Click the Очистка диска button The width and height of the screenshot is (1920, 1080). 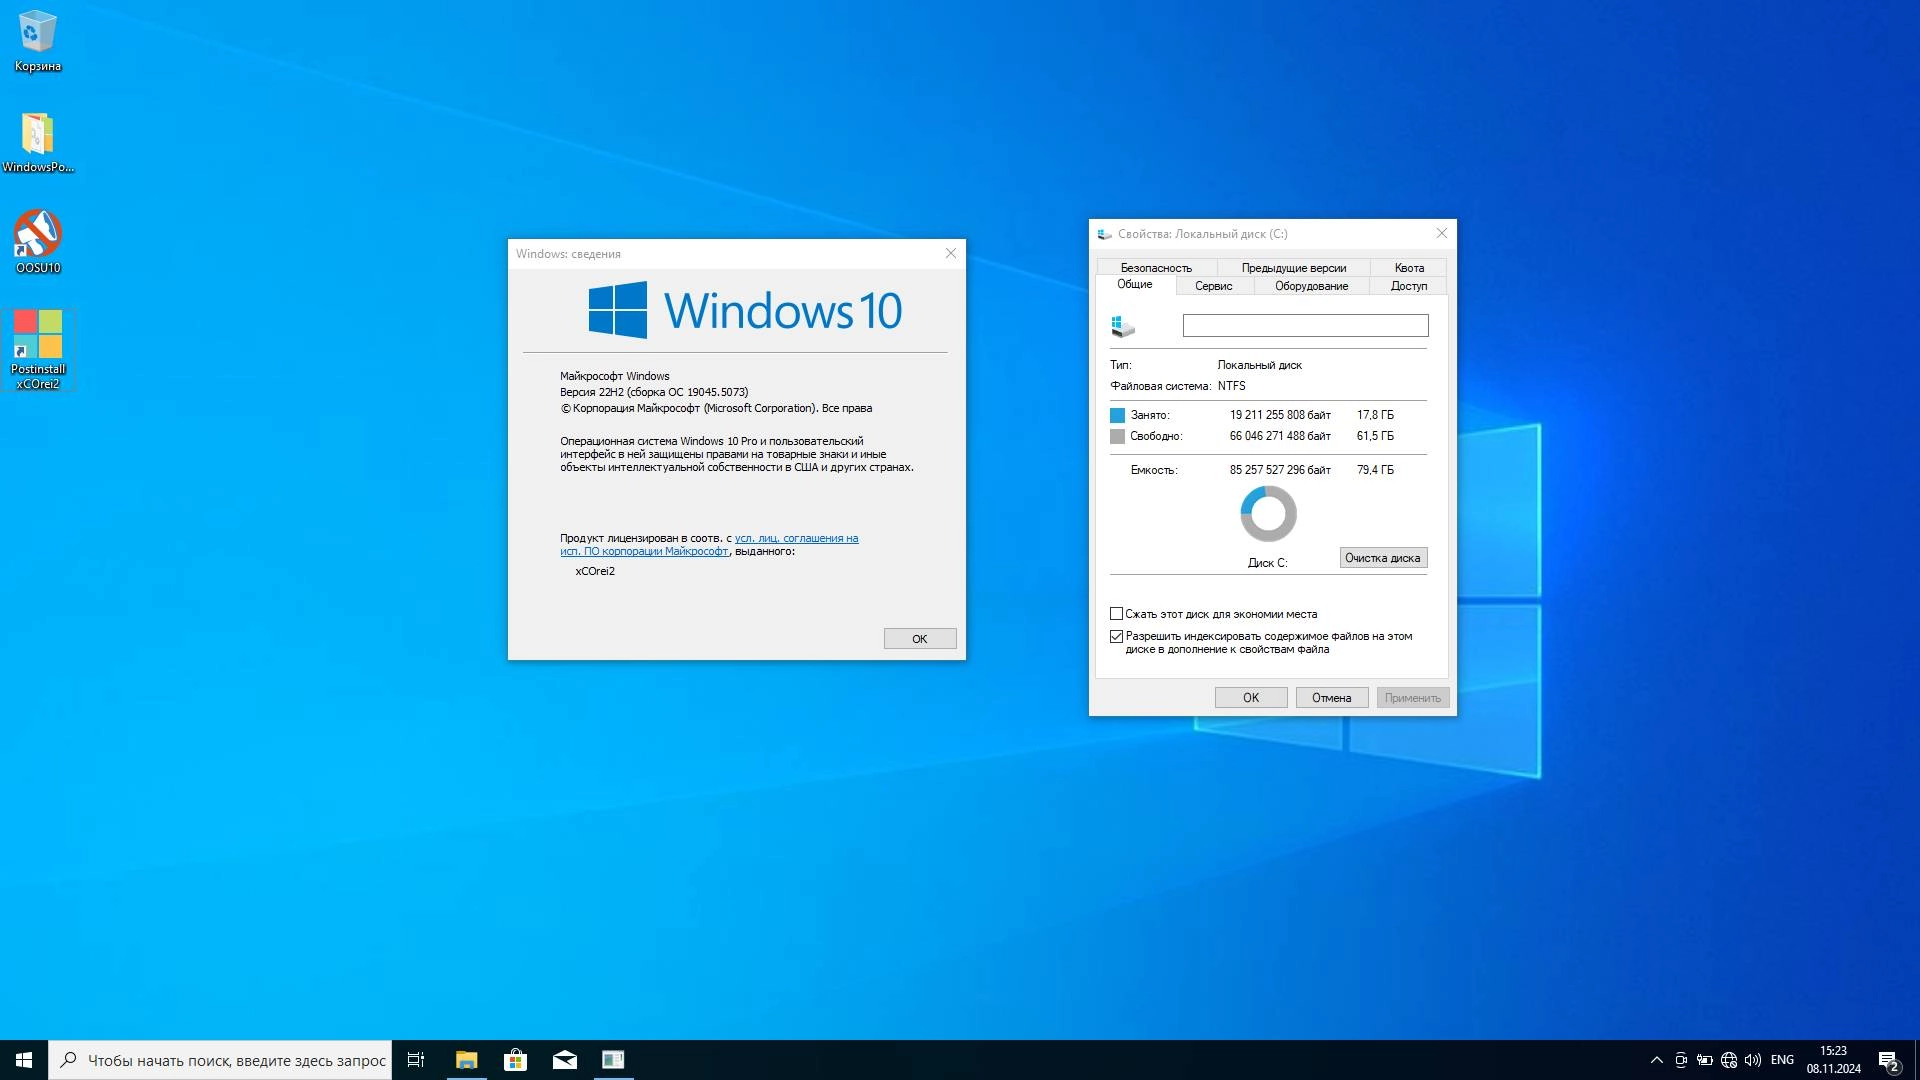[1383, 558]
